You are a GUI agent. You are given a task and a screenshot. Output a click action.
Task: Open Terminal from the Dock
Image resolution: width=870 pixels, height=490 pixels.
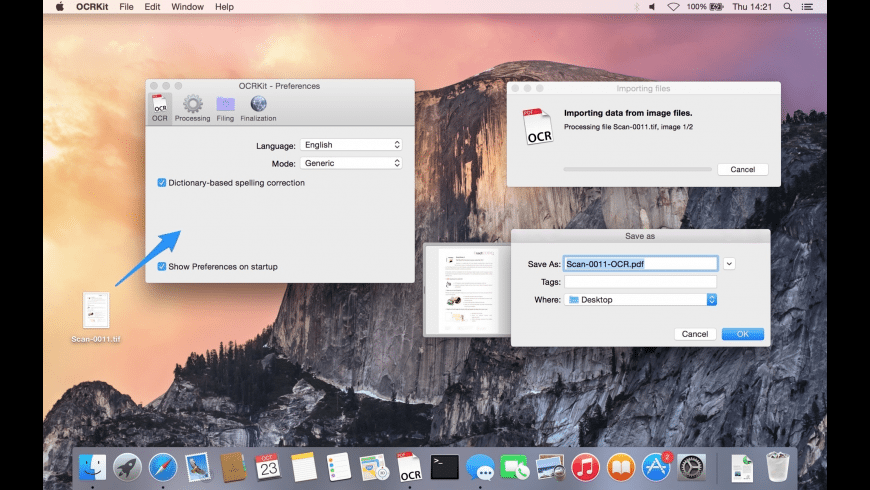pos(445,467)
